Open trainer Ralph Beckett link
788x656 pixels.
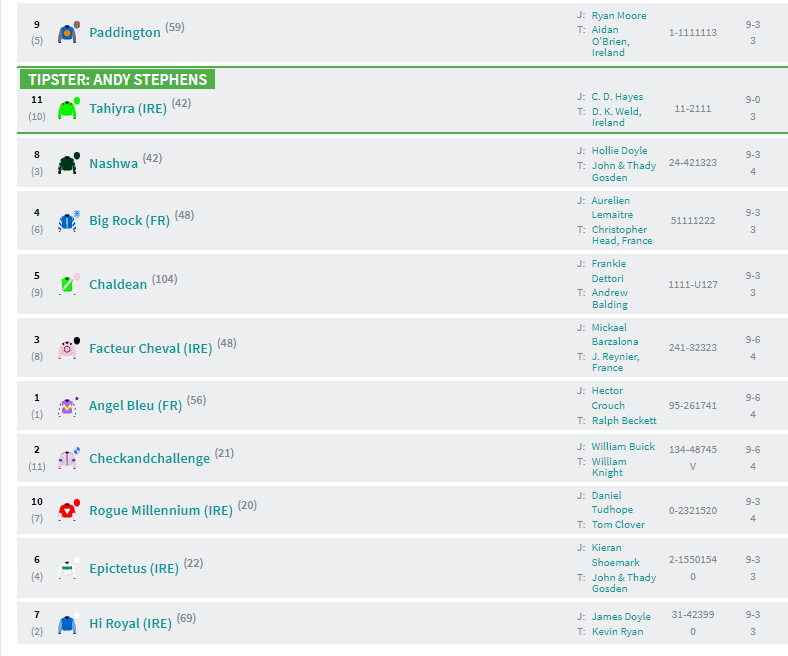pos(624,421)
